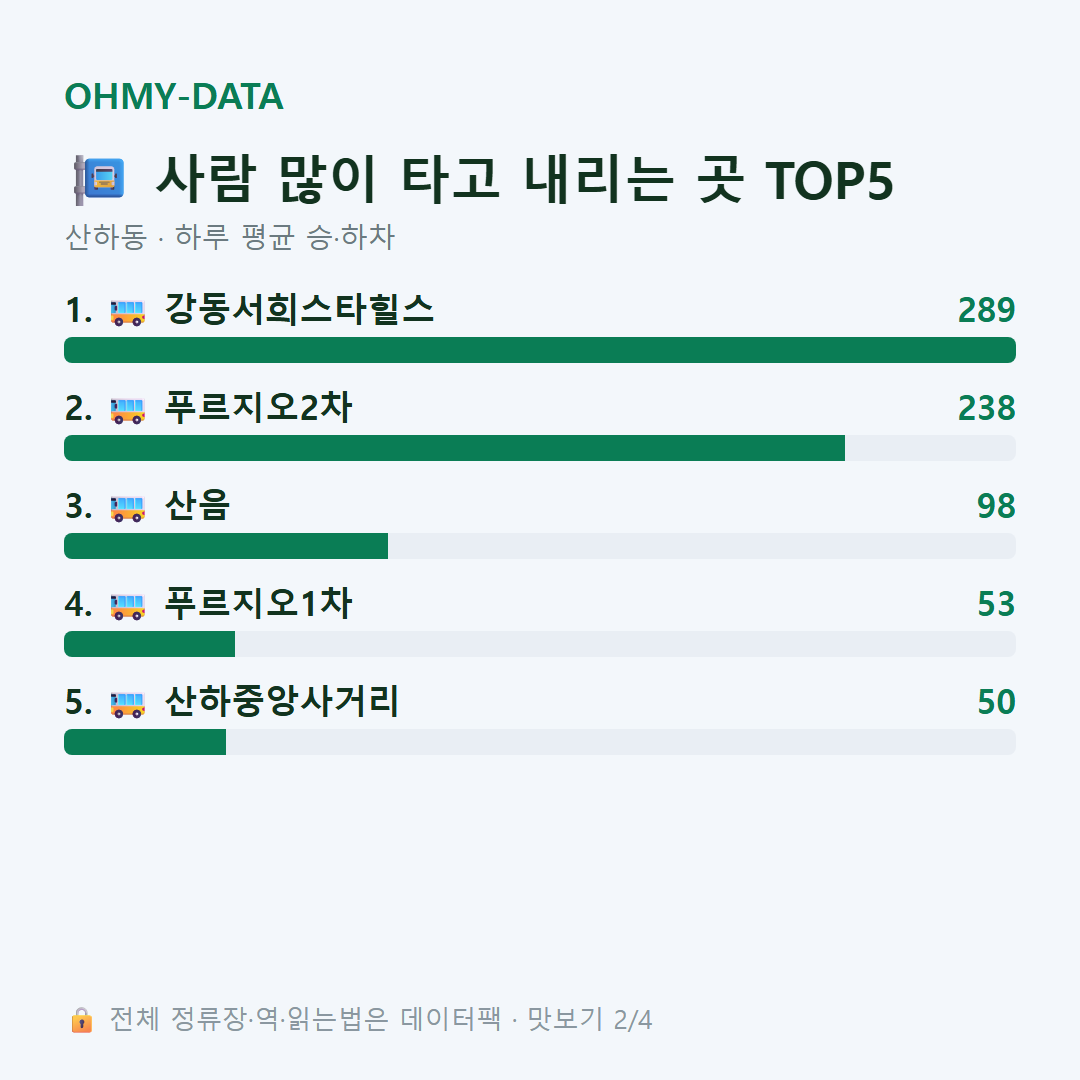Screen dimensions: 1080x1080
Task: Click the bus icon next to 강동서희스타힐스
Action: point(128,312)
